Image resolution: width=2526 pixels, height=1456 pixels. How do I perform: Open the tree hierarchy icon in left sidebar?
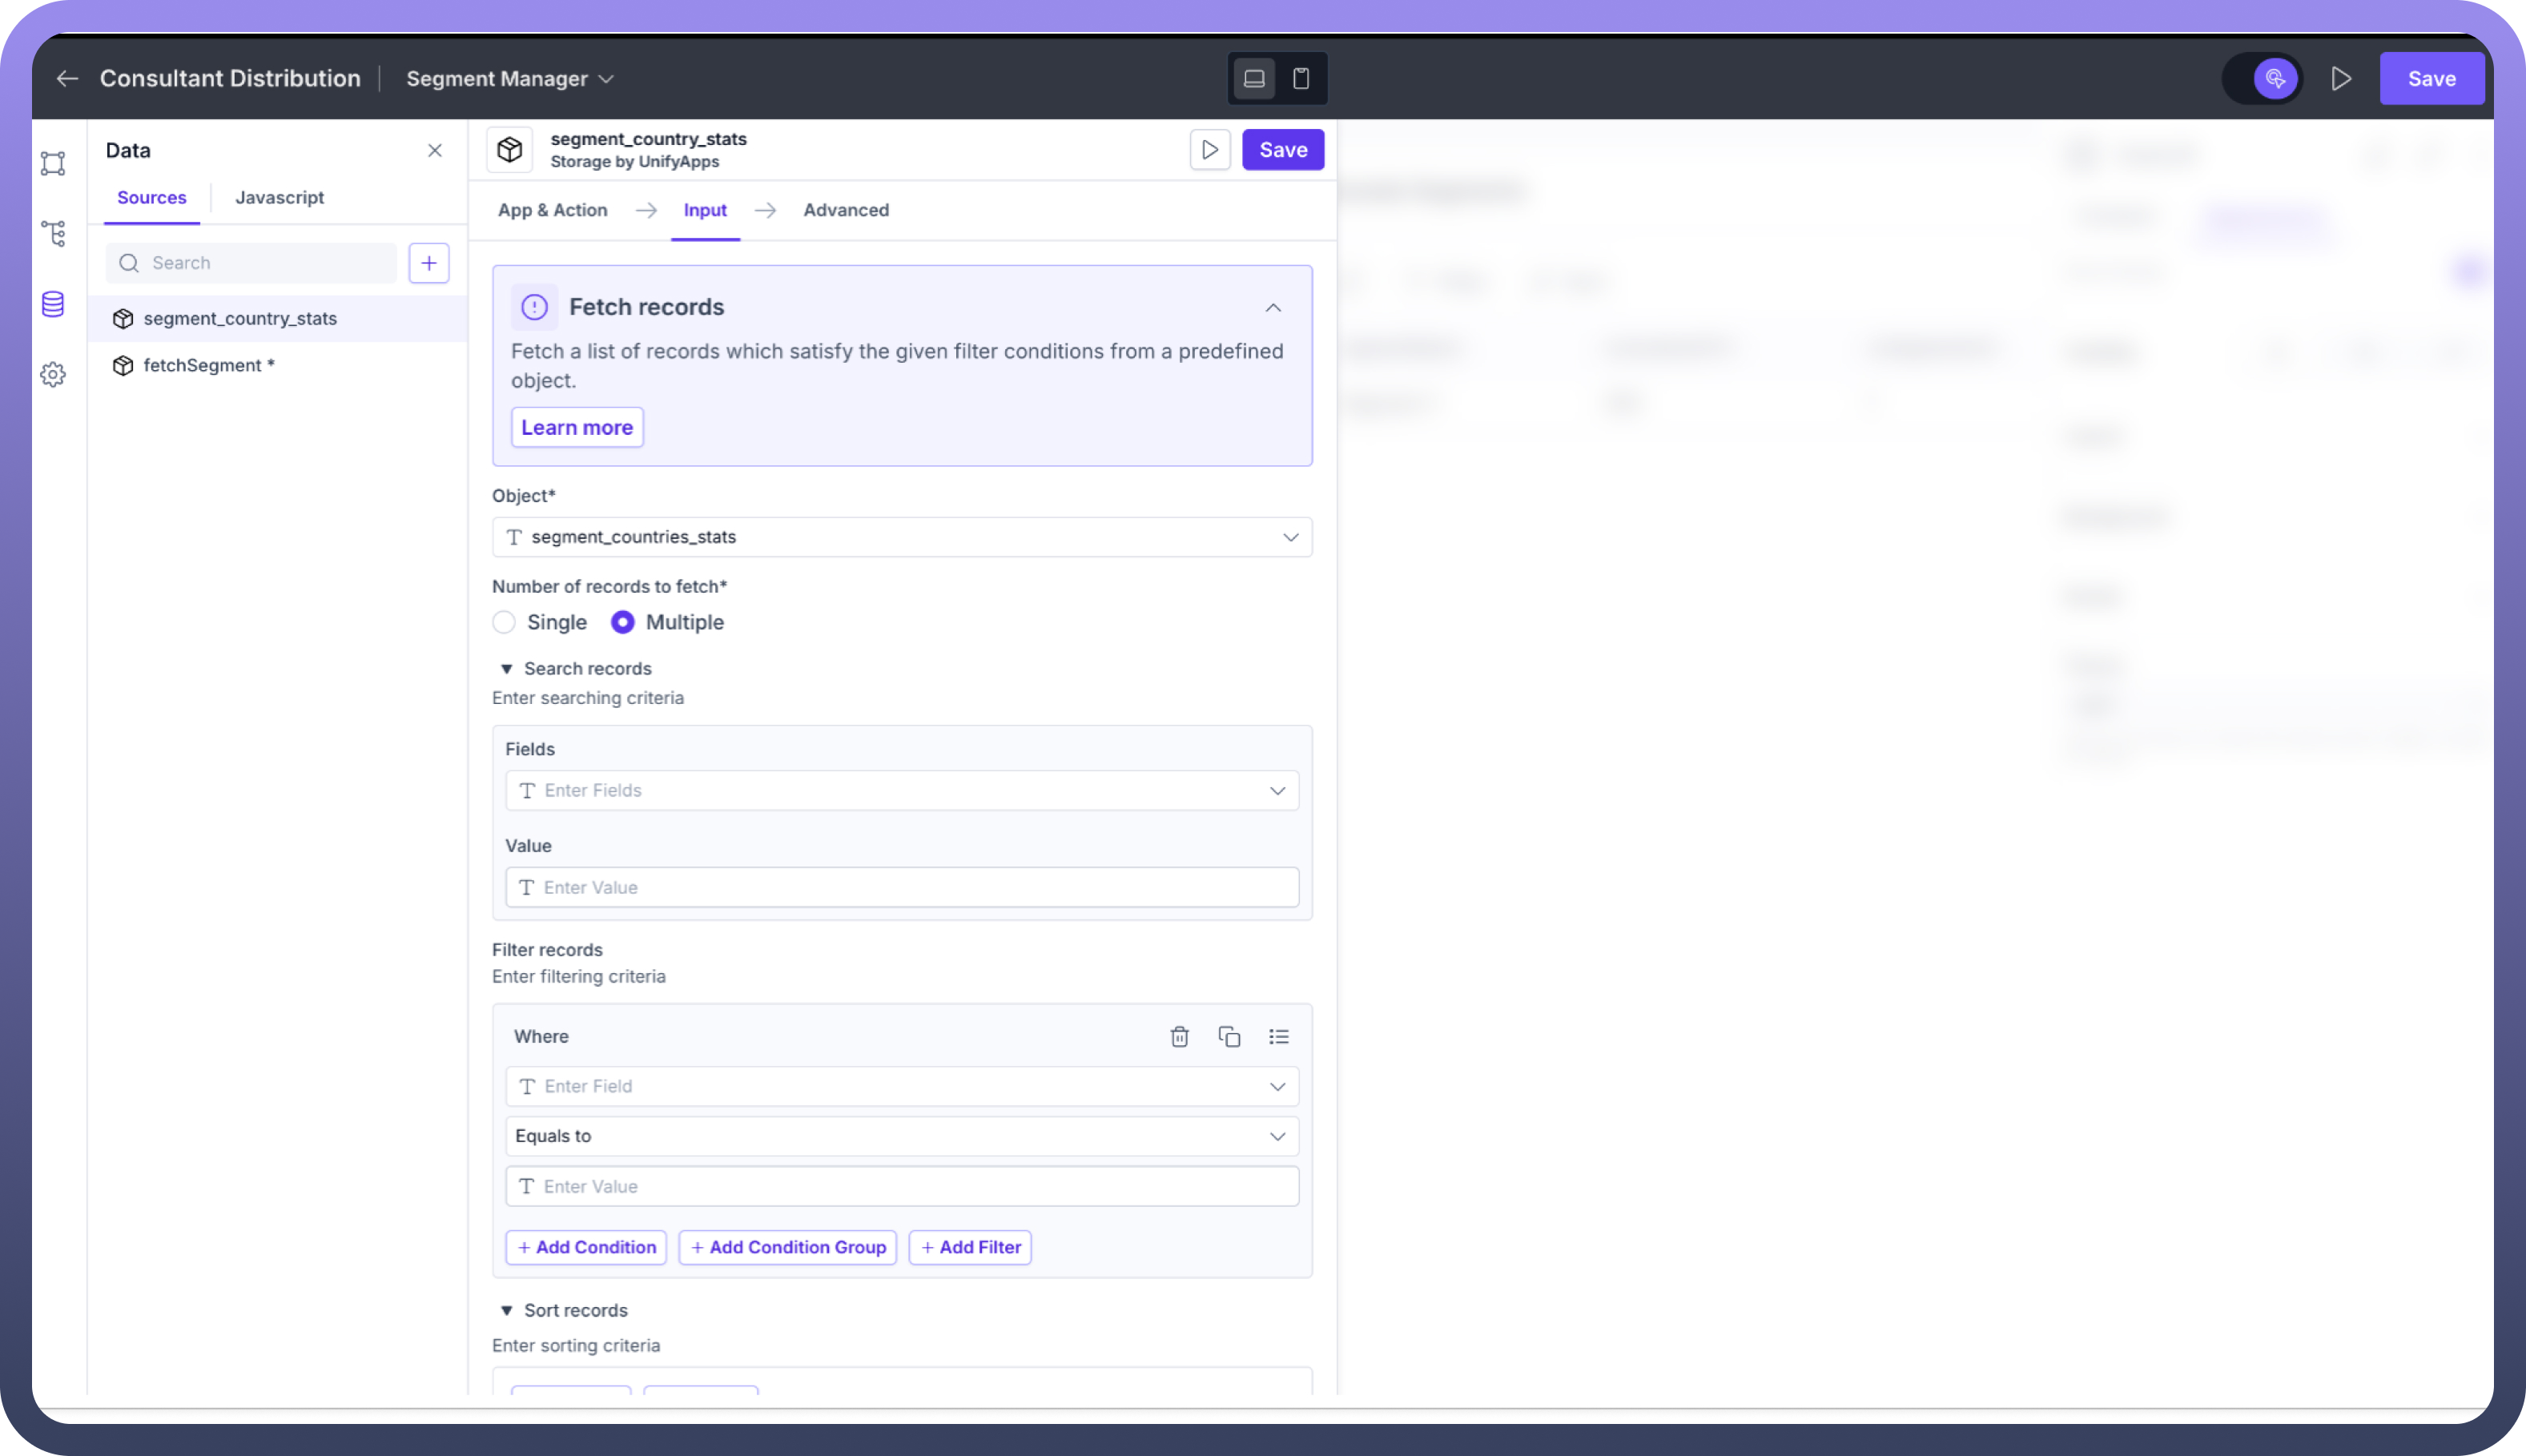[53, 234]
